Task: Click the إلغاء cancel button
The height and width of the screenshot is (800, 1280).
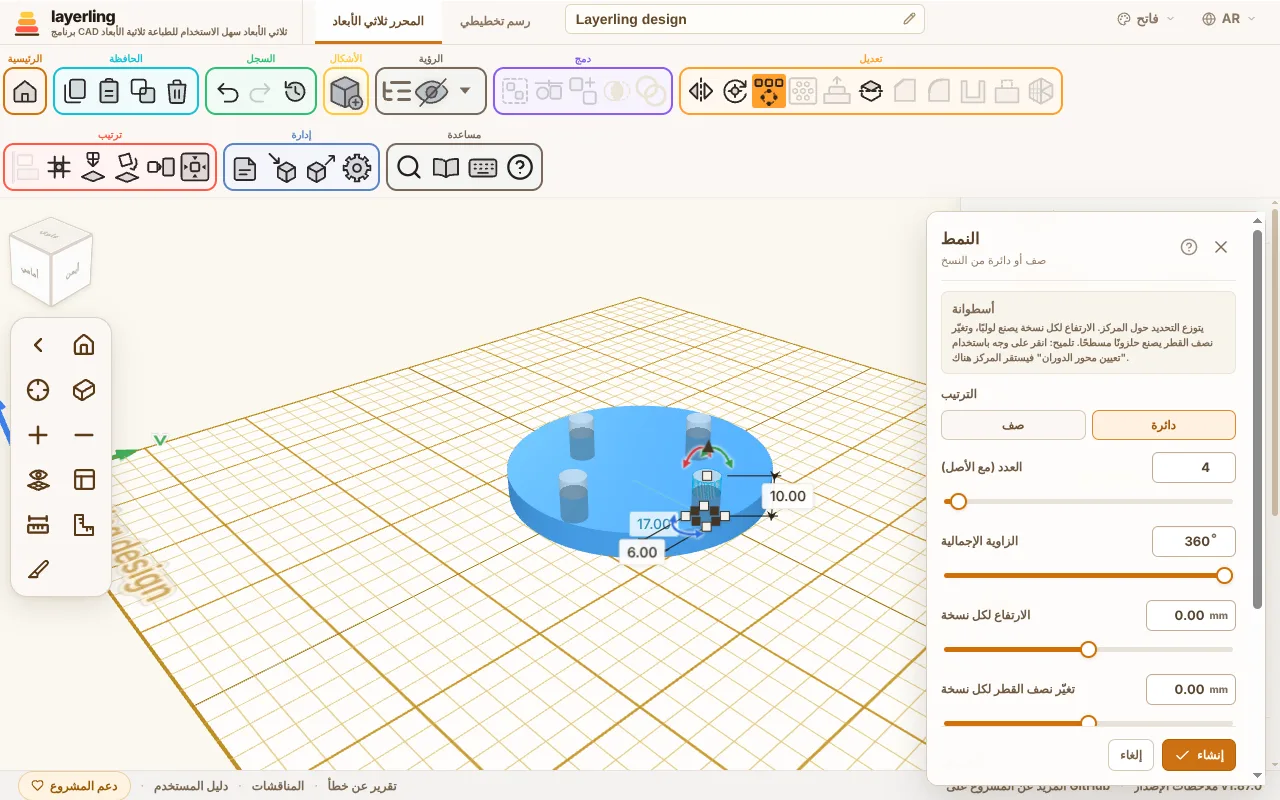Action: point(1131,755)
